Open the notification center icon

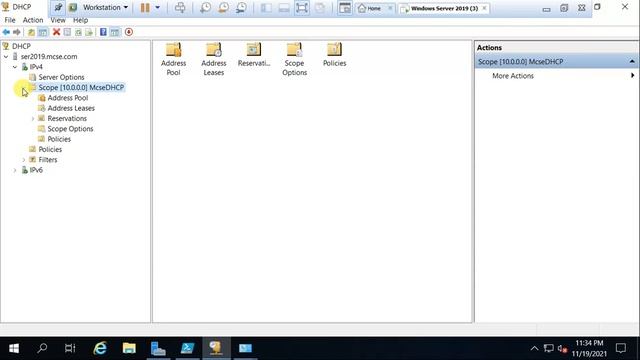pos(621,348)
